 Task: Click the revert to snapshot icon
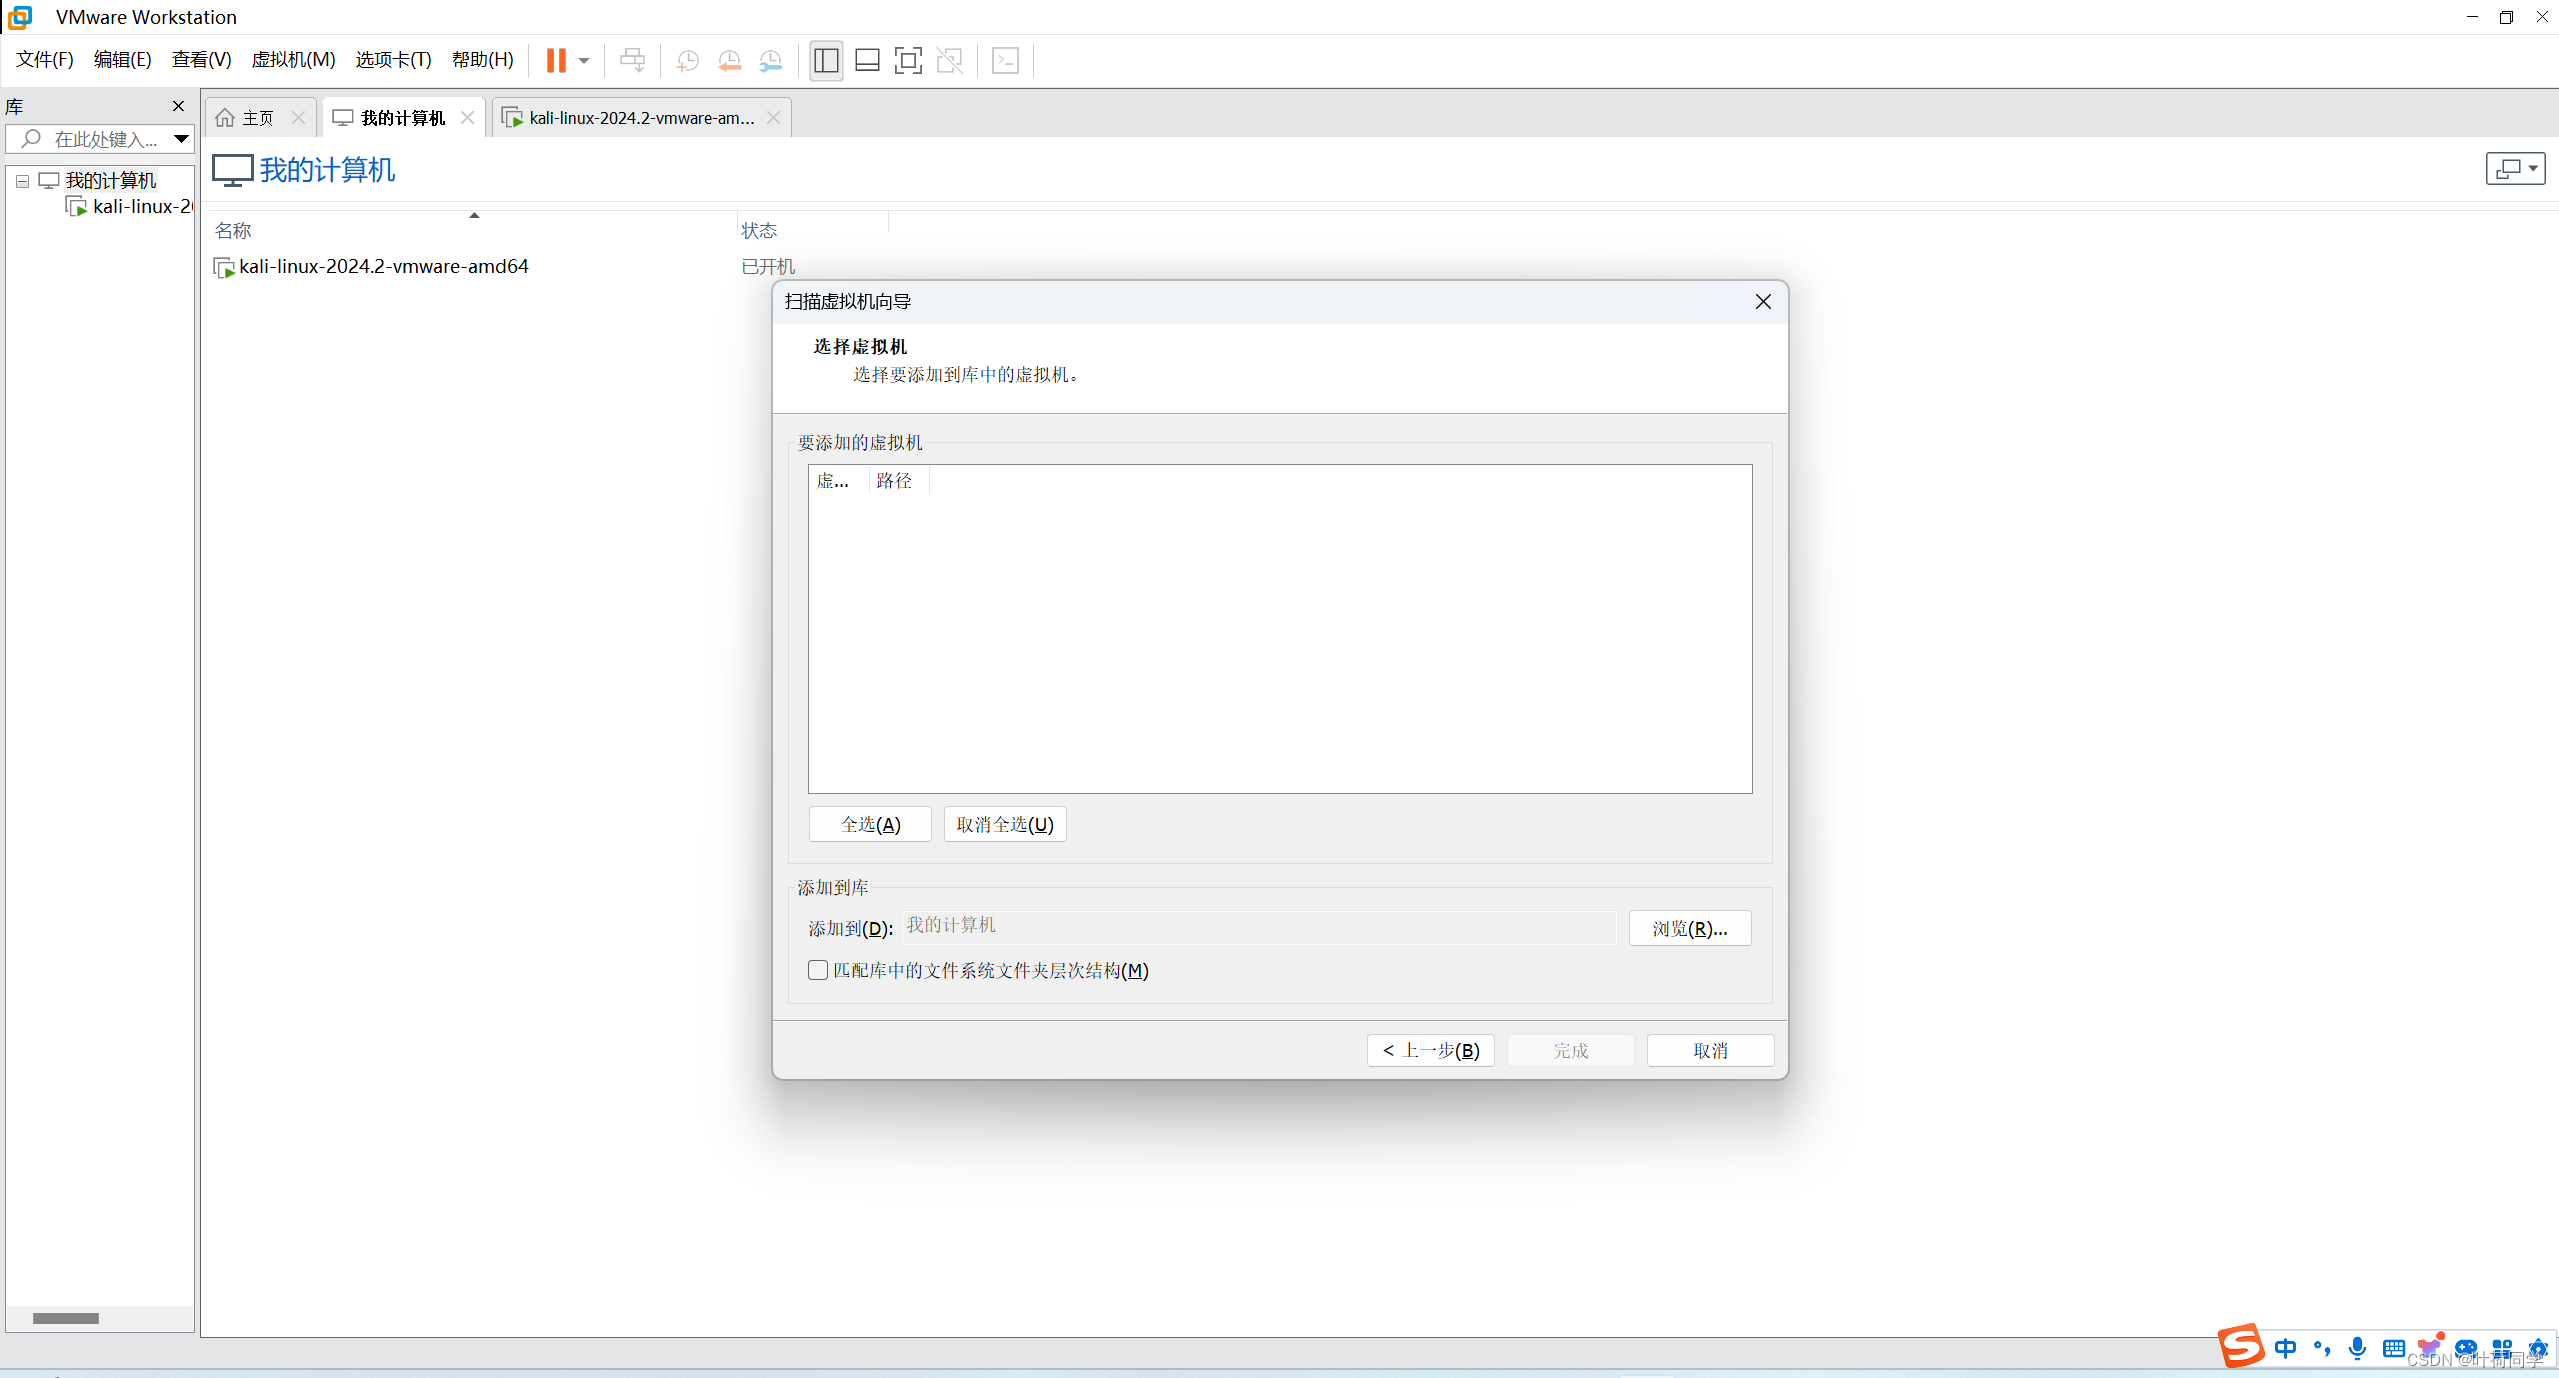[x=730, y=60]
